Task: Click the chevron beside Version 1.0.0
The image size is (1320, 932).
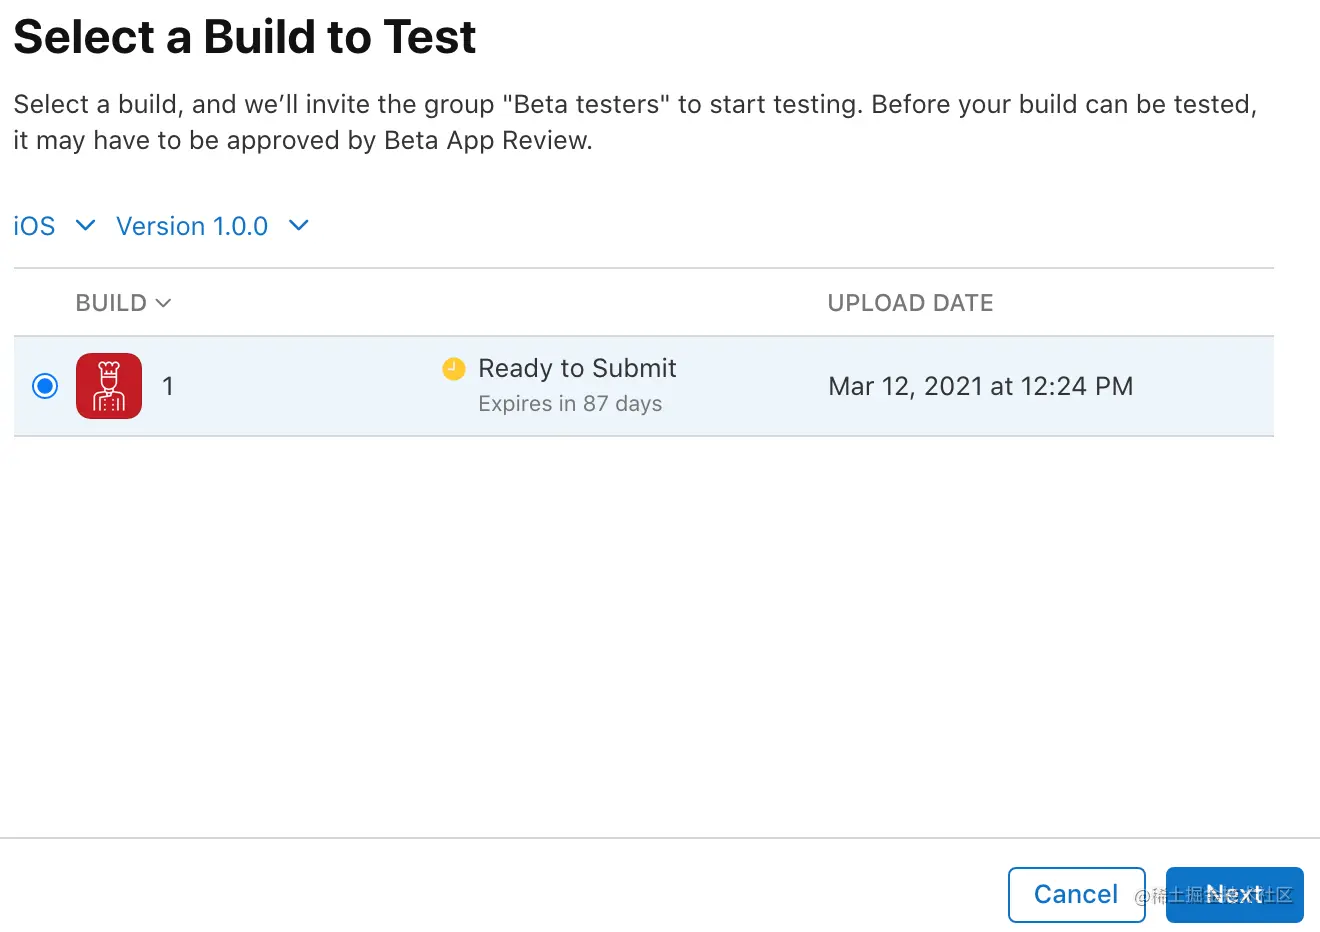Action: [x=299, y=225]
